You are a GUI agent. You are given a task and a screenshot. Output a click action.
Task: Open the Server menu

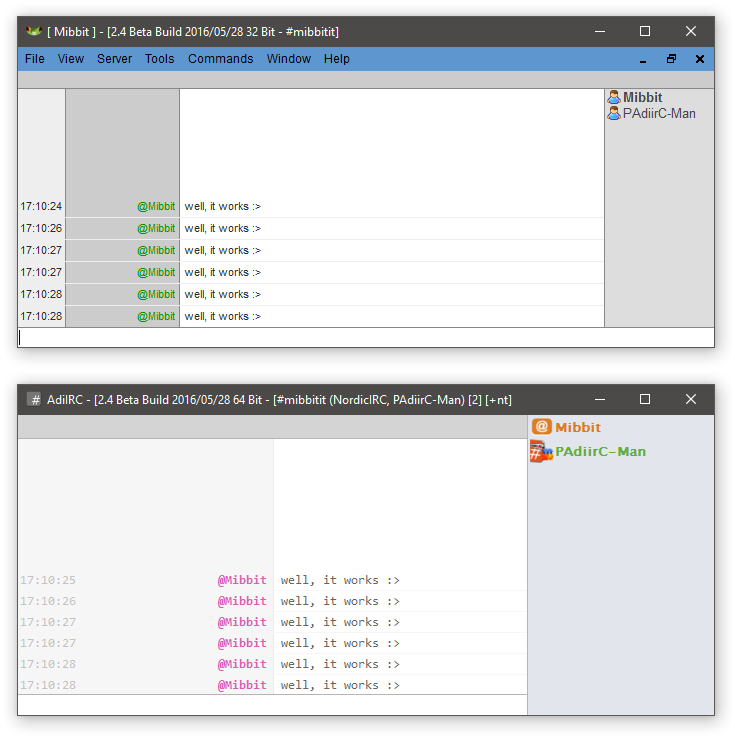115,59
